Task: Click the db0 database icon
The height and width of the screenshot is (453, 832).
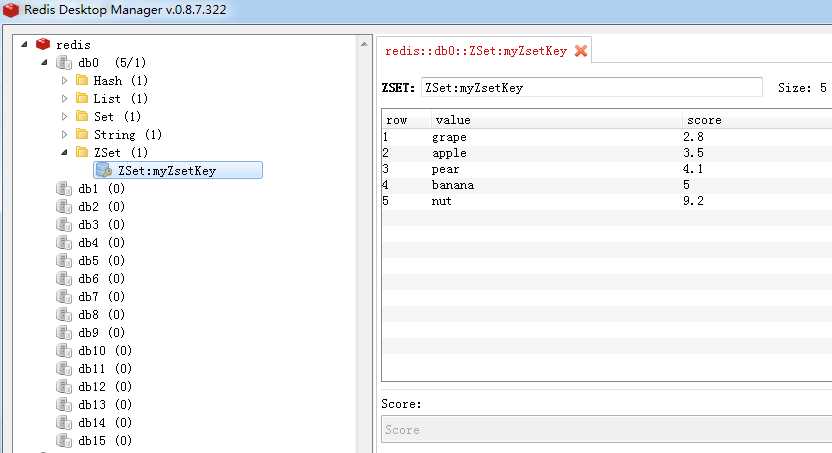Action: [64, 63]
